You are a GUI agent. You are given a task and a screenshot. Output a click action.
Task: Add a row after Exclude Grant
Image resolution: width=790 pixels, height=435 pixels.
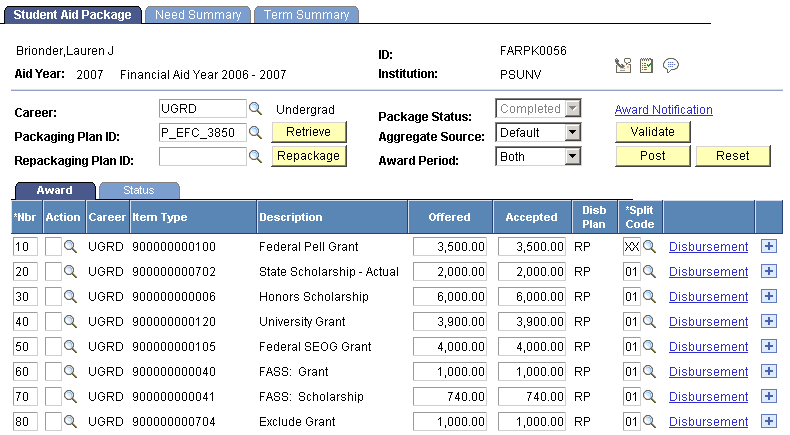[768, 421]
